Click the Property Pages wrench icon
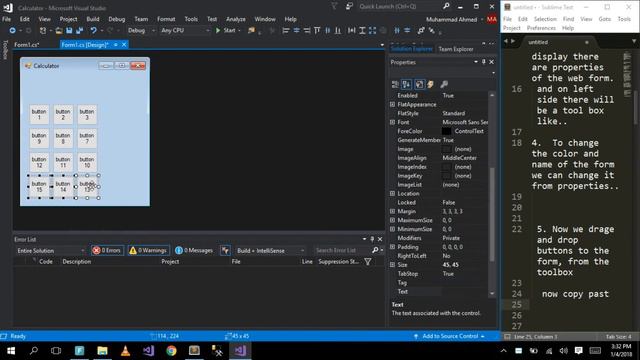The image size is (640, 360). [x=444, y=84]
